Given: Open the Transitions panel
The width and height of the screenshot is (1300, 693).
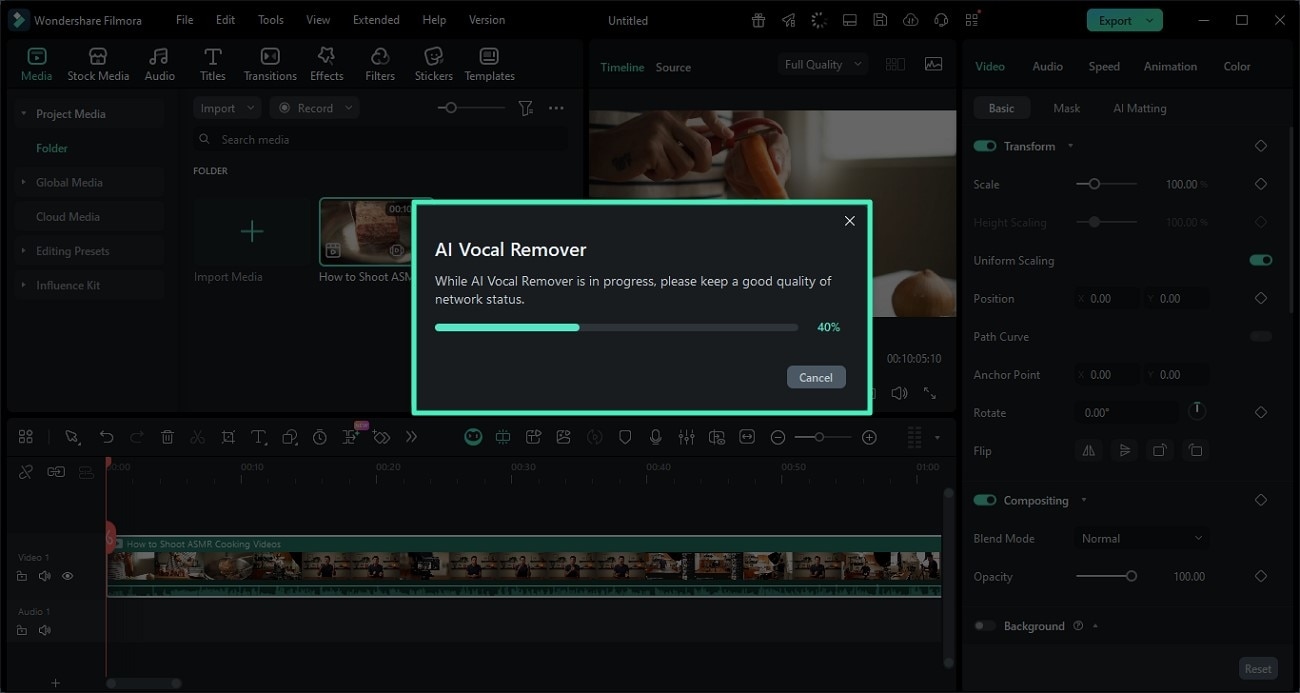Looking at the screenshot, I should click(272, 62).
